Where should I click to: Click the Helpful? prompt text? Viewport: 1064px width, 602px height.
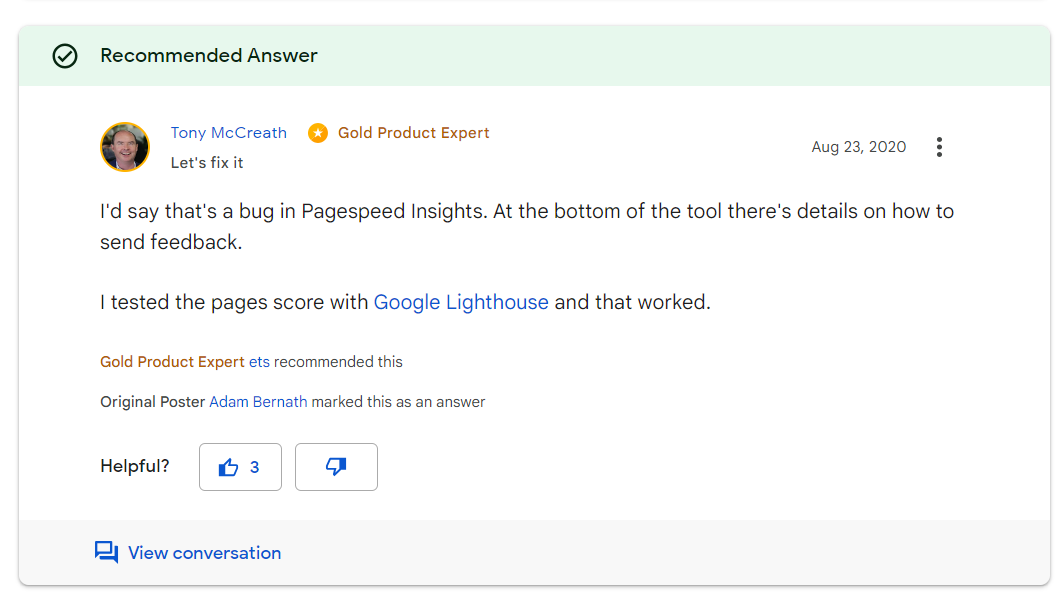click(134, 466)
